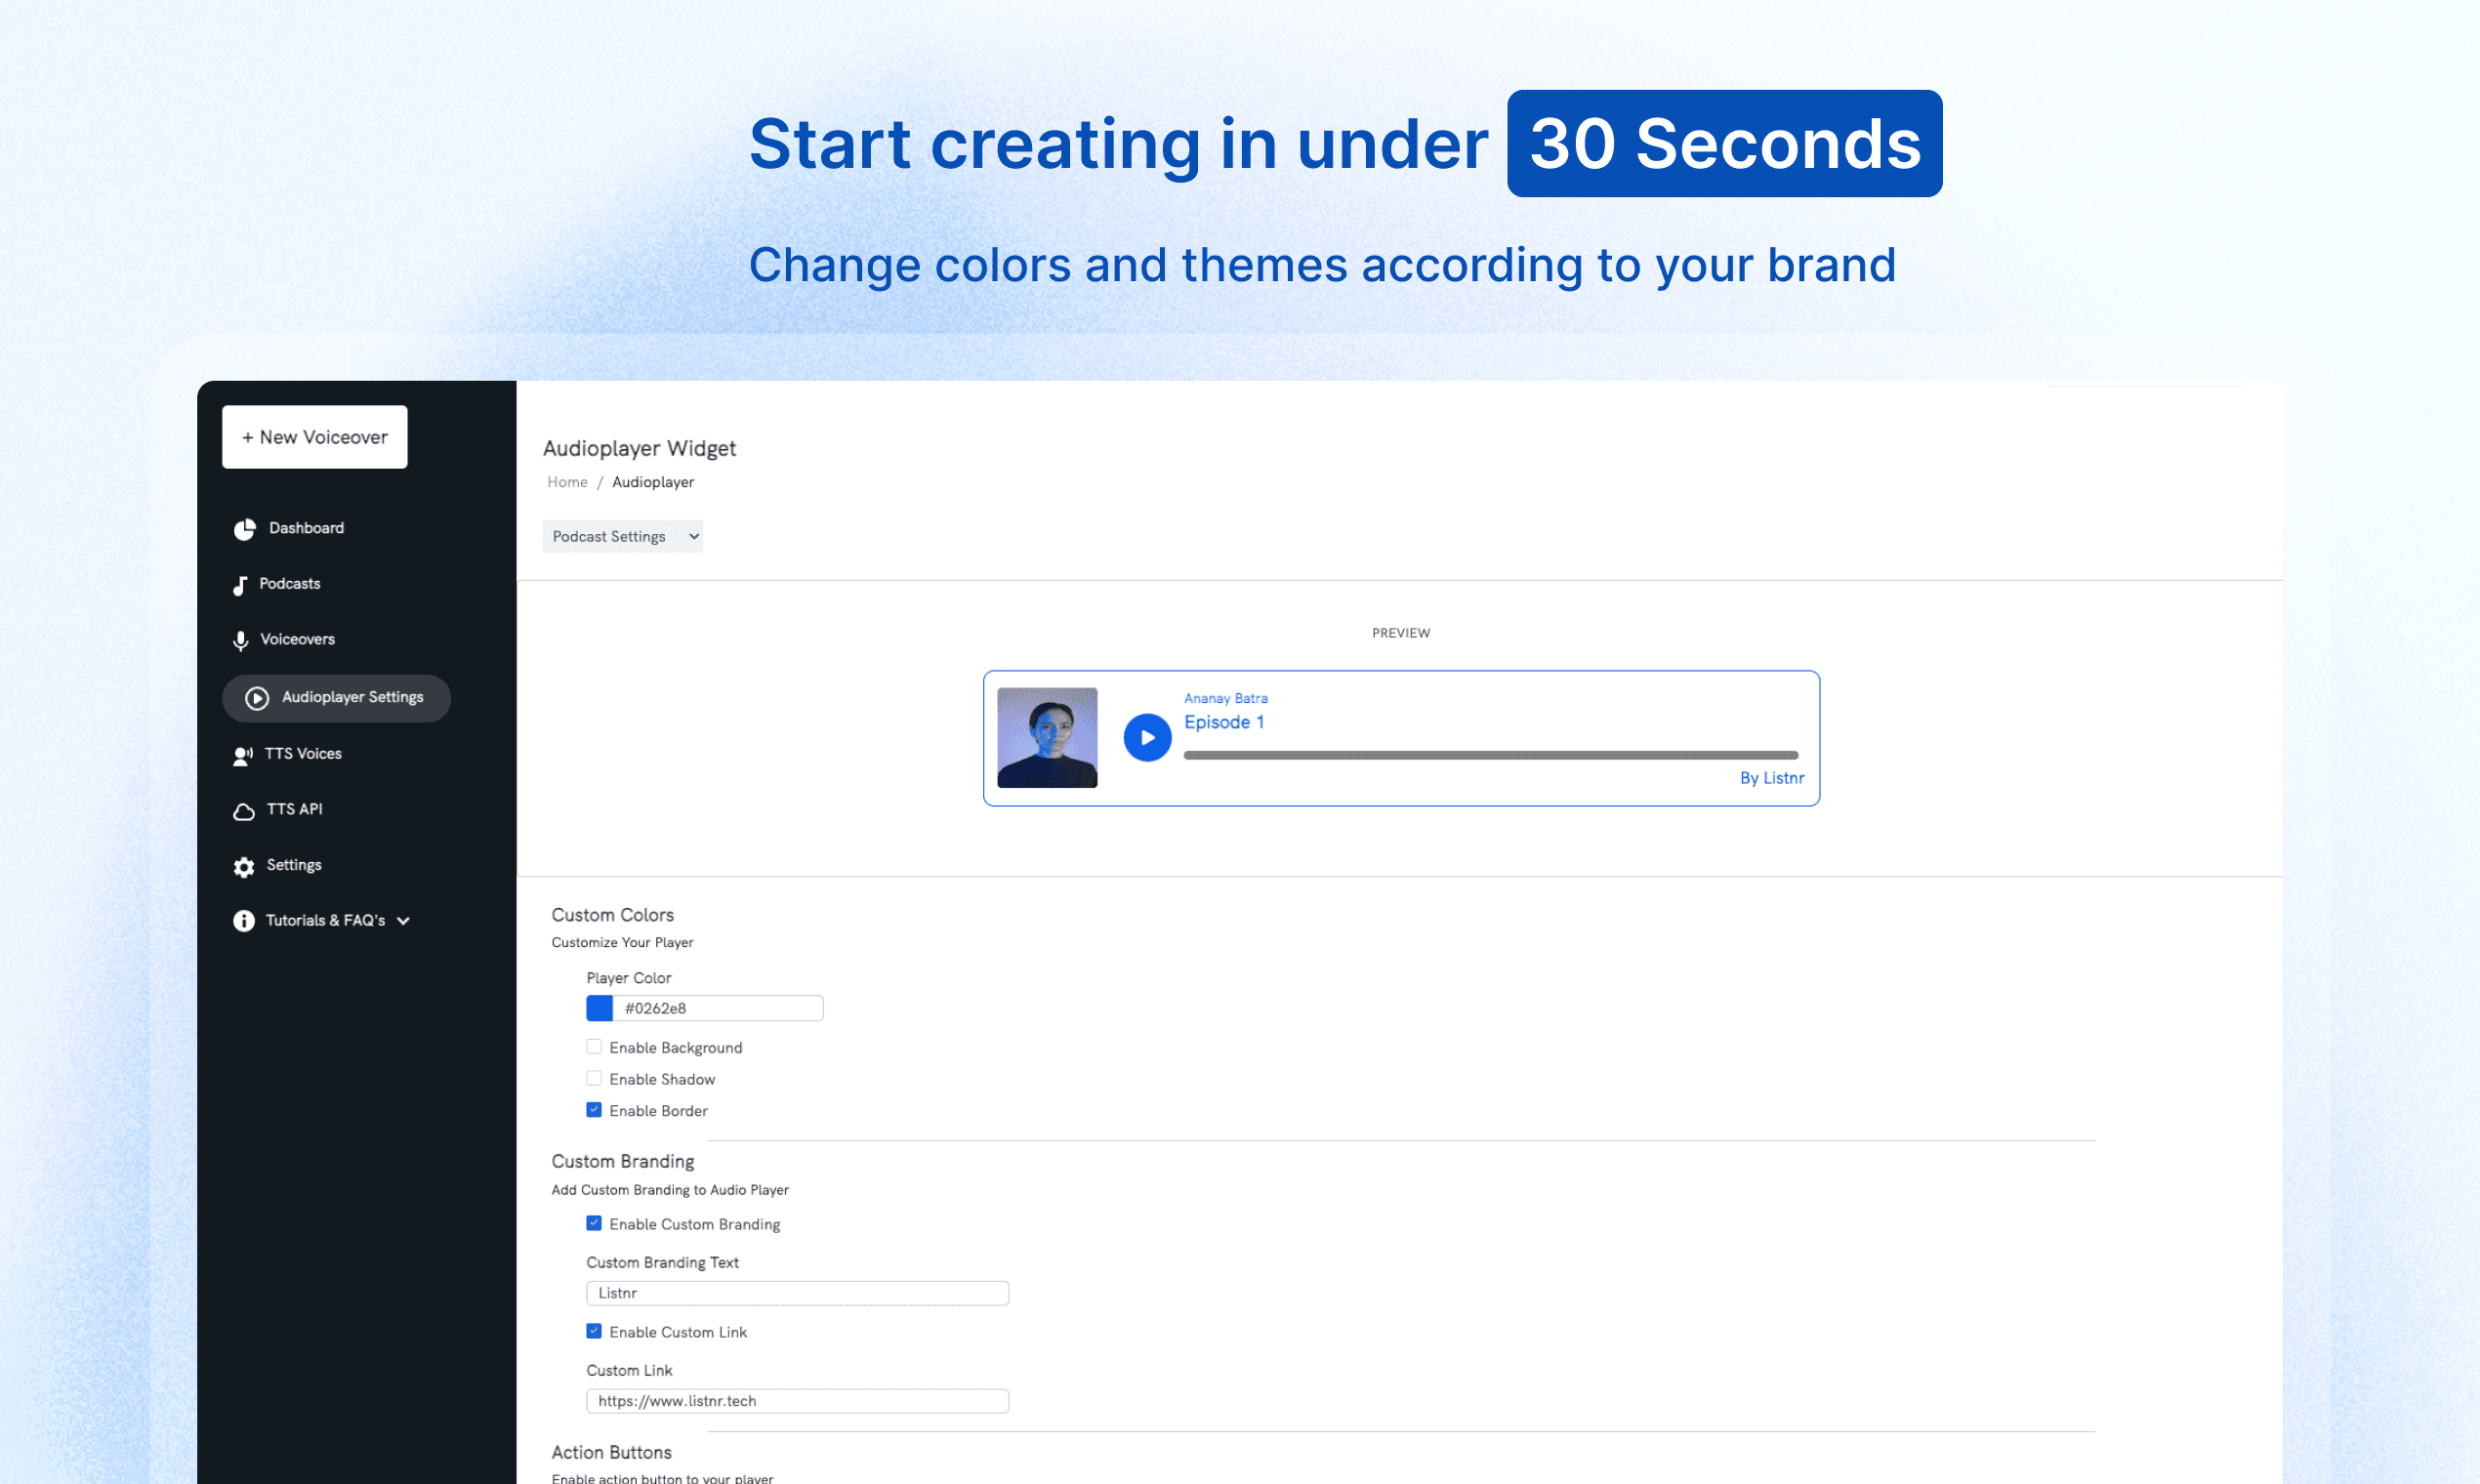Click the blue Player Color swatch
Image resolution: width=2480 pixels, height=1484 pixels.
pos(599,1008)
